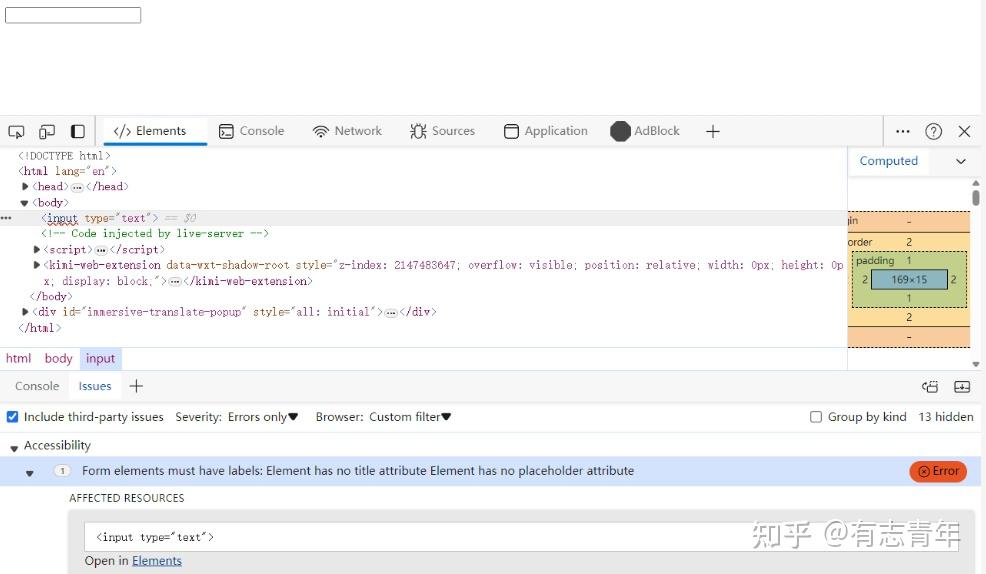This screenshot has width=986, height=574.
Task: Select the Computed styles tab
Action: [x=889, y=161]
